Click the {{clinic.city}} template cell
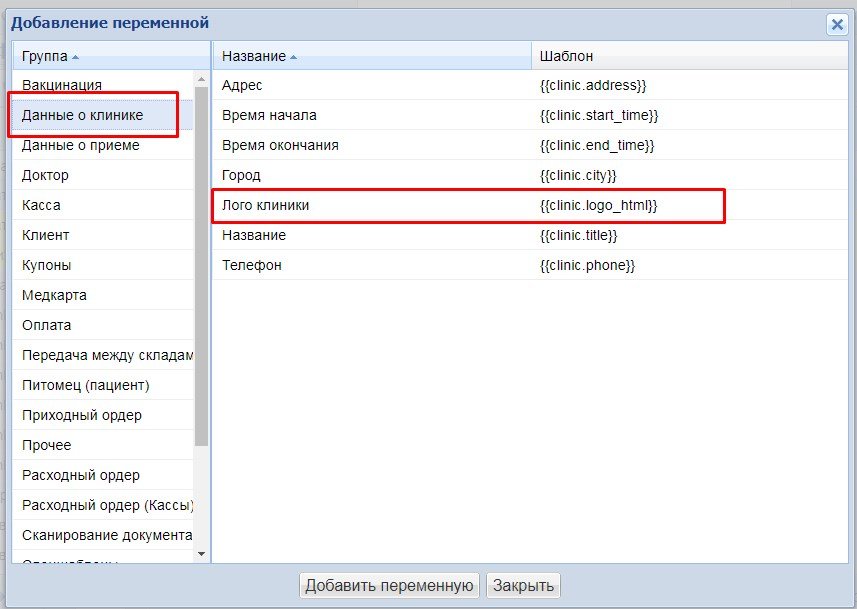The height and width of the screenshot is (609, 857). click(578, 175)
